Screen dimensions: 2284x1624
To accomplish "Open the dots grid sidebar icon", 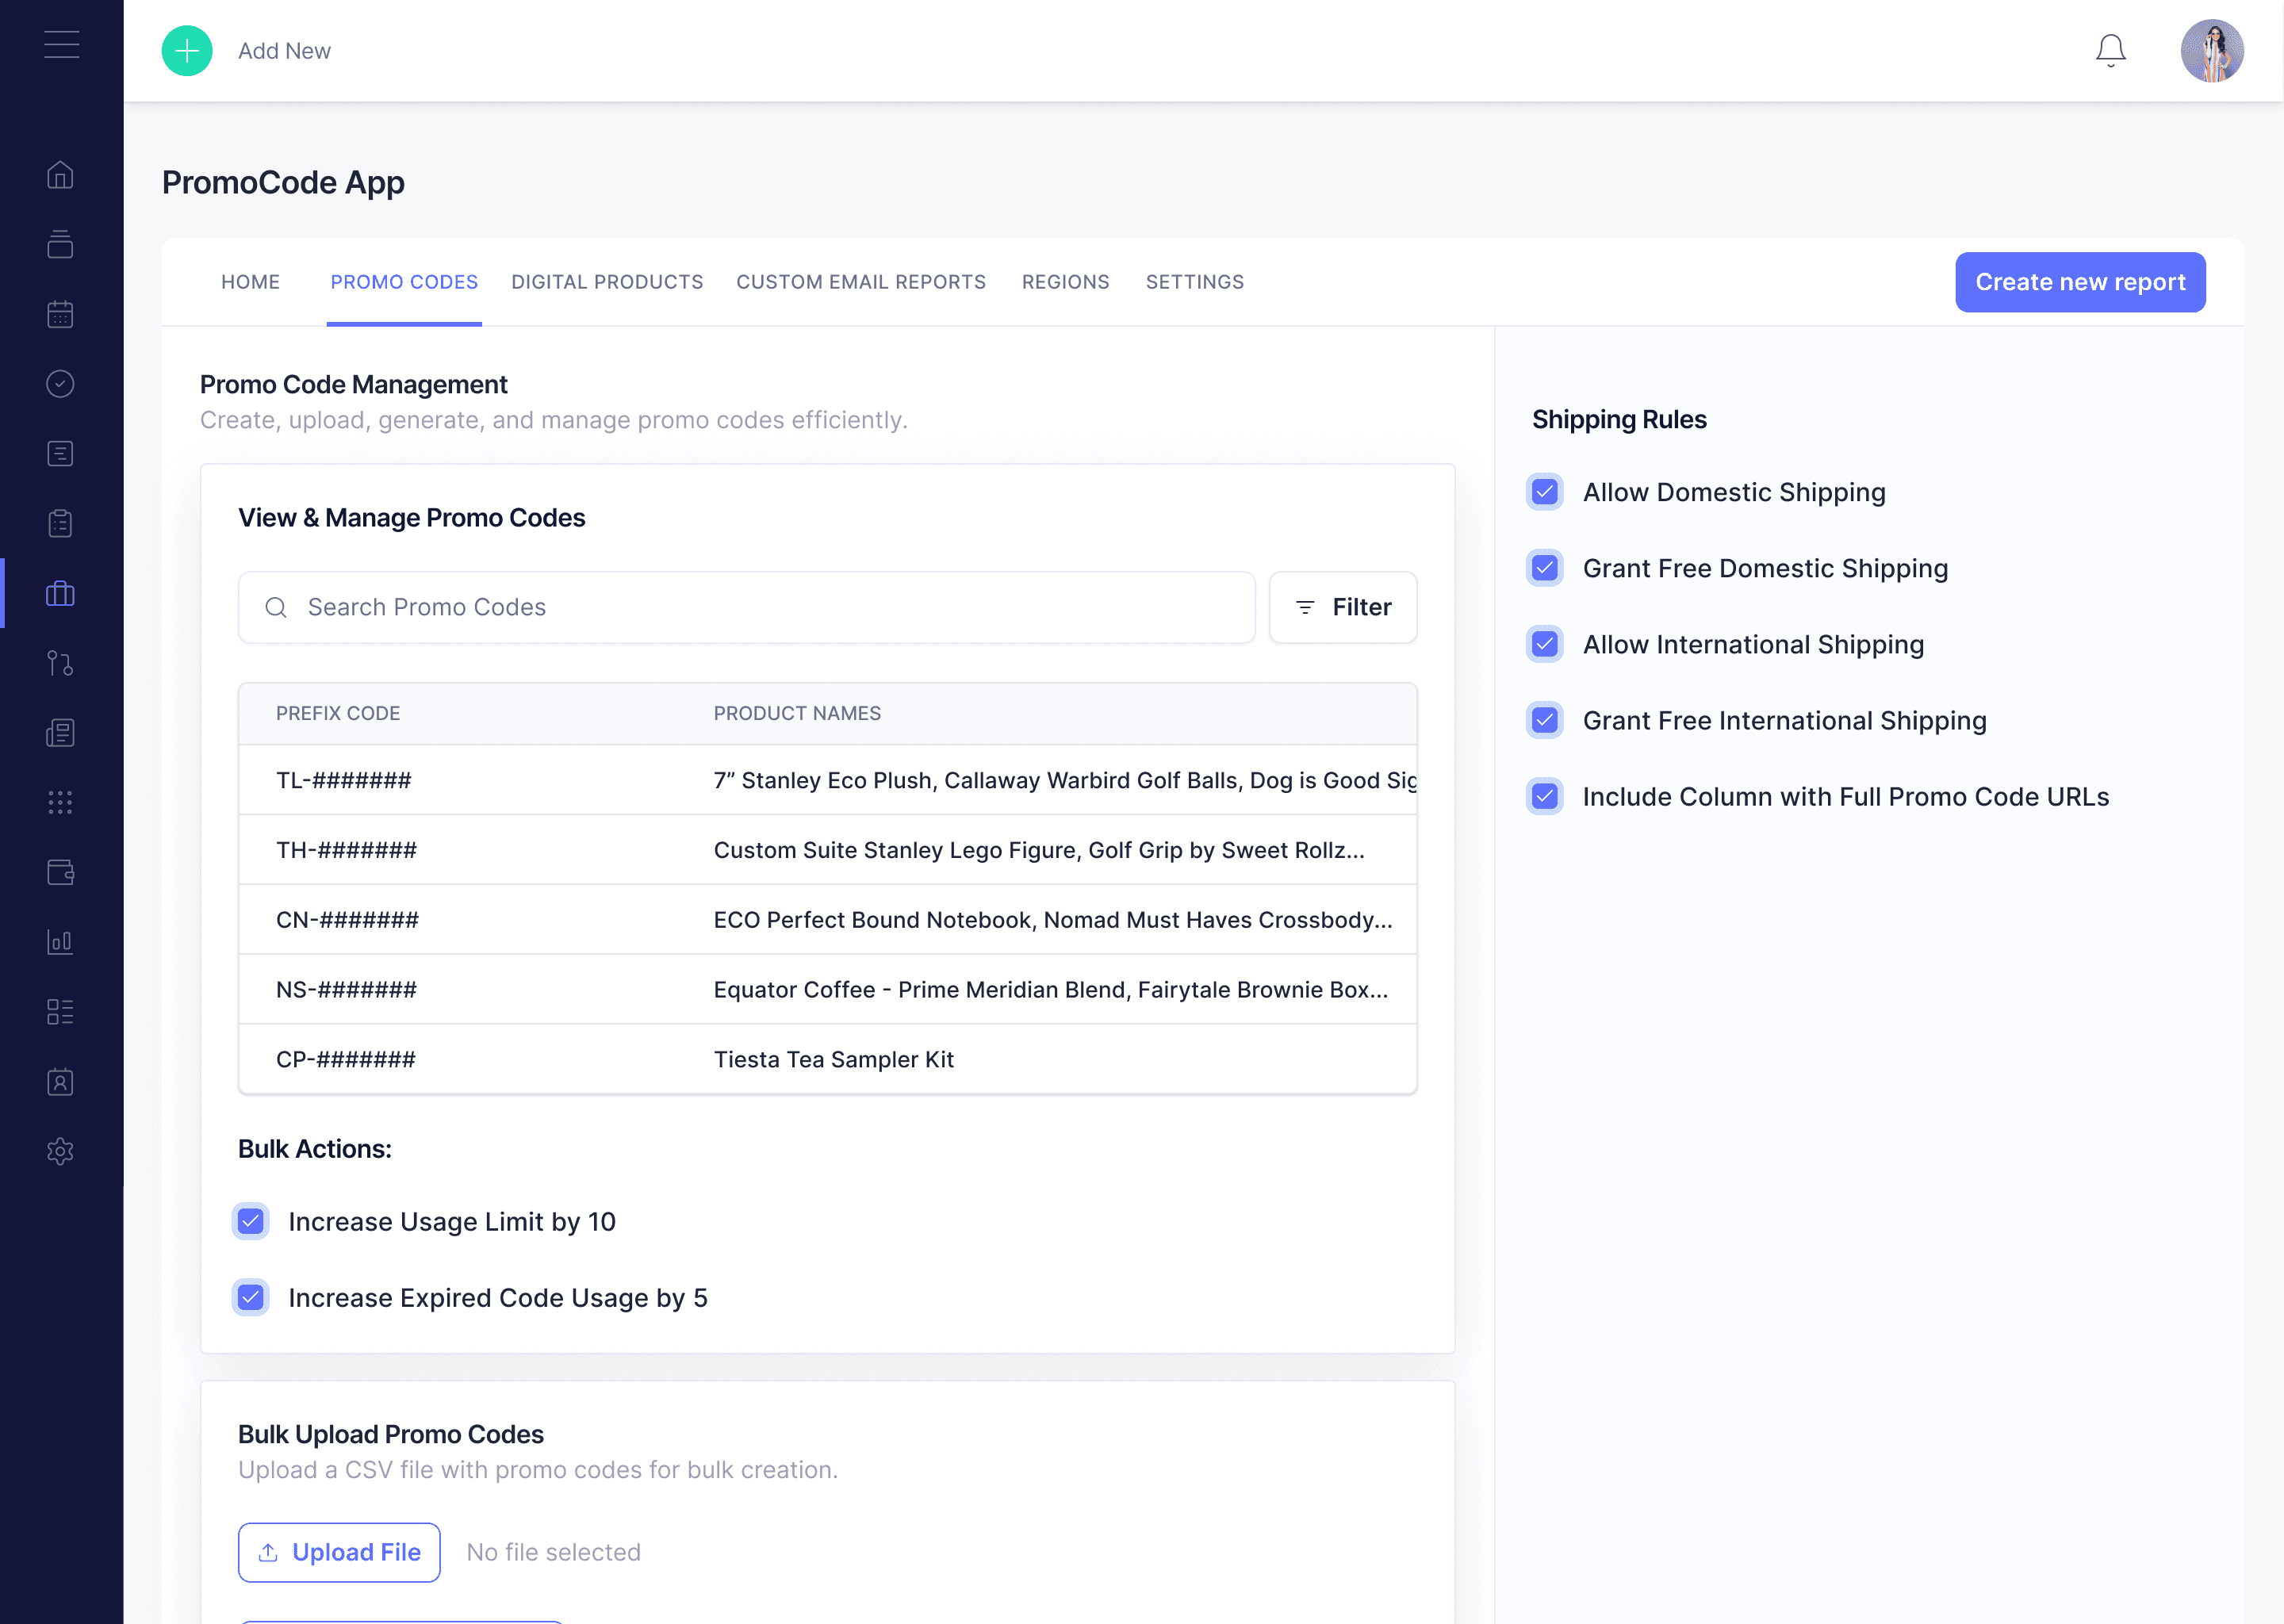I will click(60, 802).
